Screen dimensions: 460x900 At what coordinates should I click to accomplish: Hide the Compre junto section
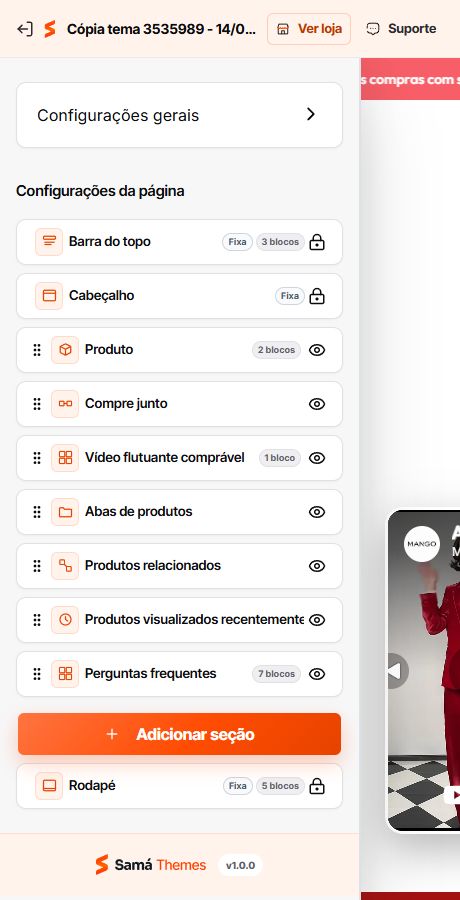coord(317,404)
